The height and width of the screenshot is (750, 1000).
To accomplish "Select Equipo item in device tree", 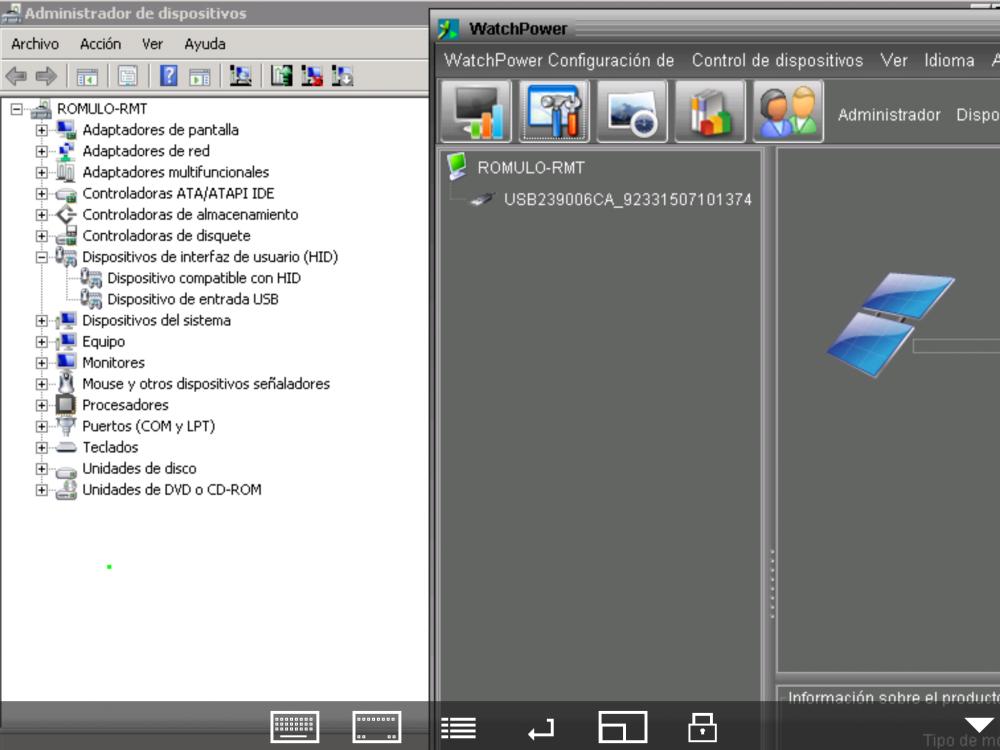I will point(103,342).
